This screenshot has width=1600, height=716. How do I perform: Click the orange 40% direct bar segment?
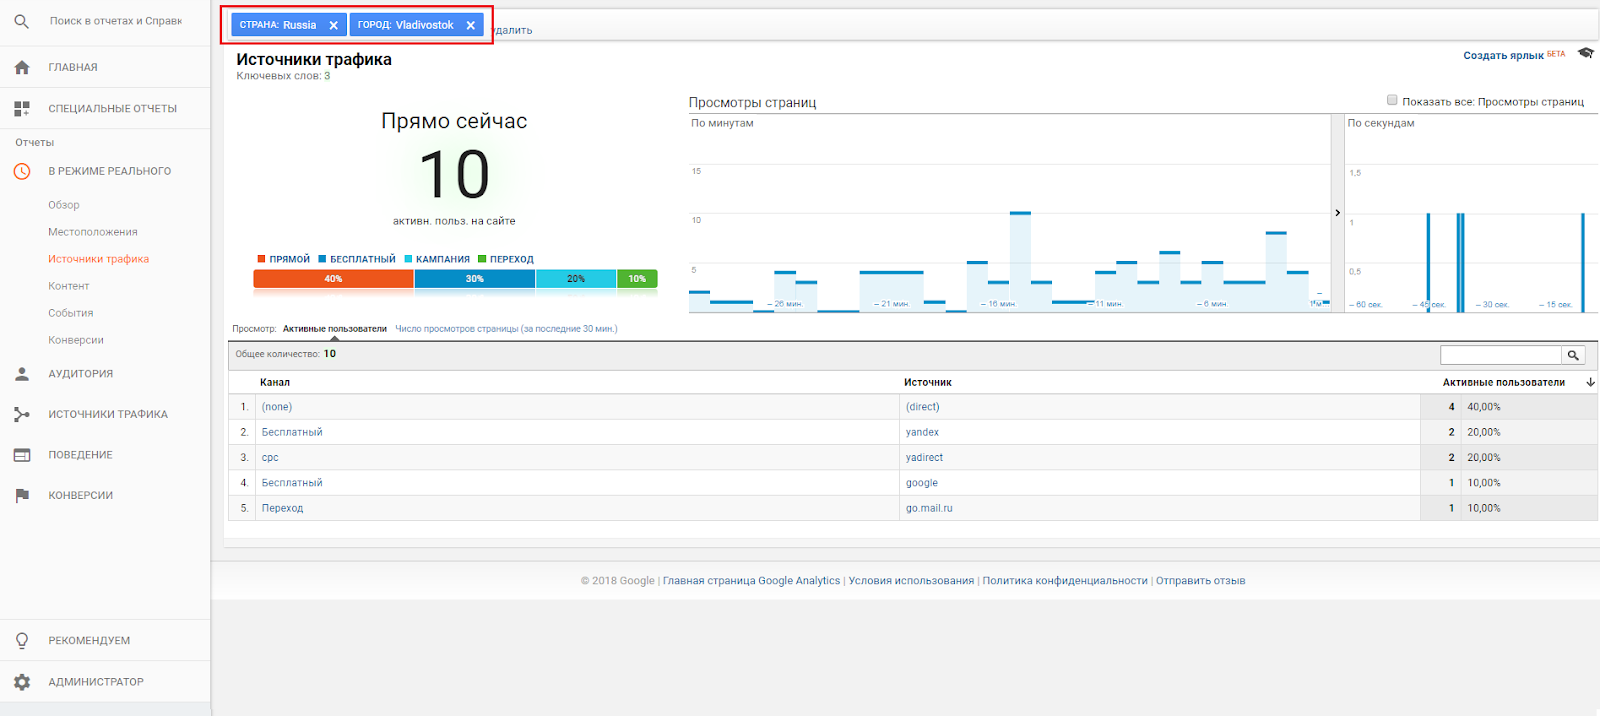pos(334,279)
